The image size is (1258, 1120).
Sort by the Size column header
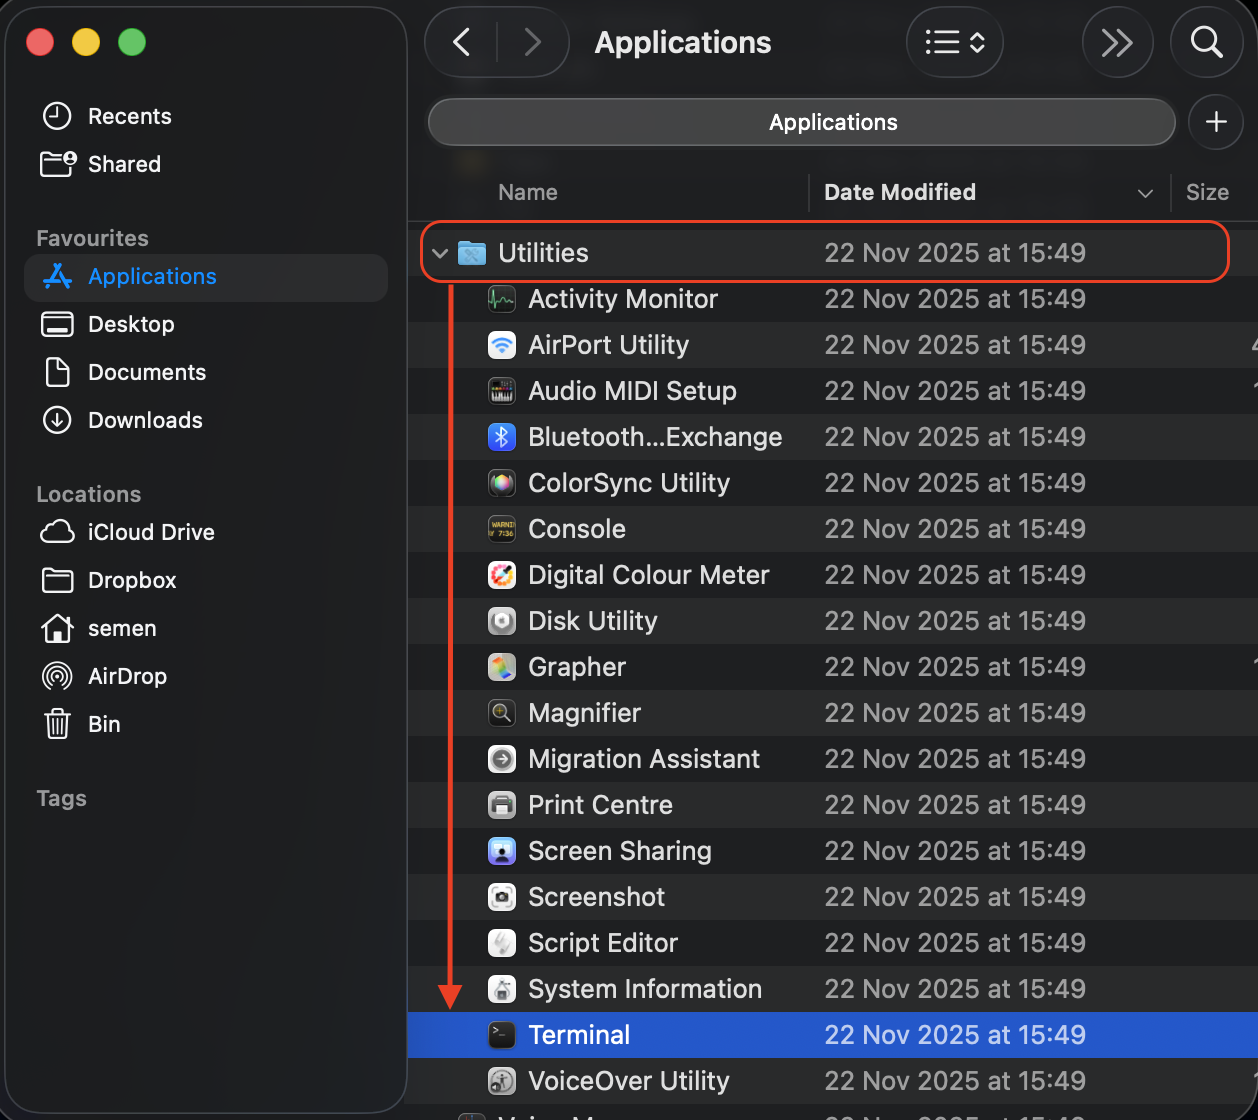tap(1207, 192)
